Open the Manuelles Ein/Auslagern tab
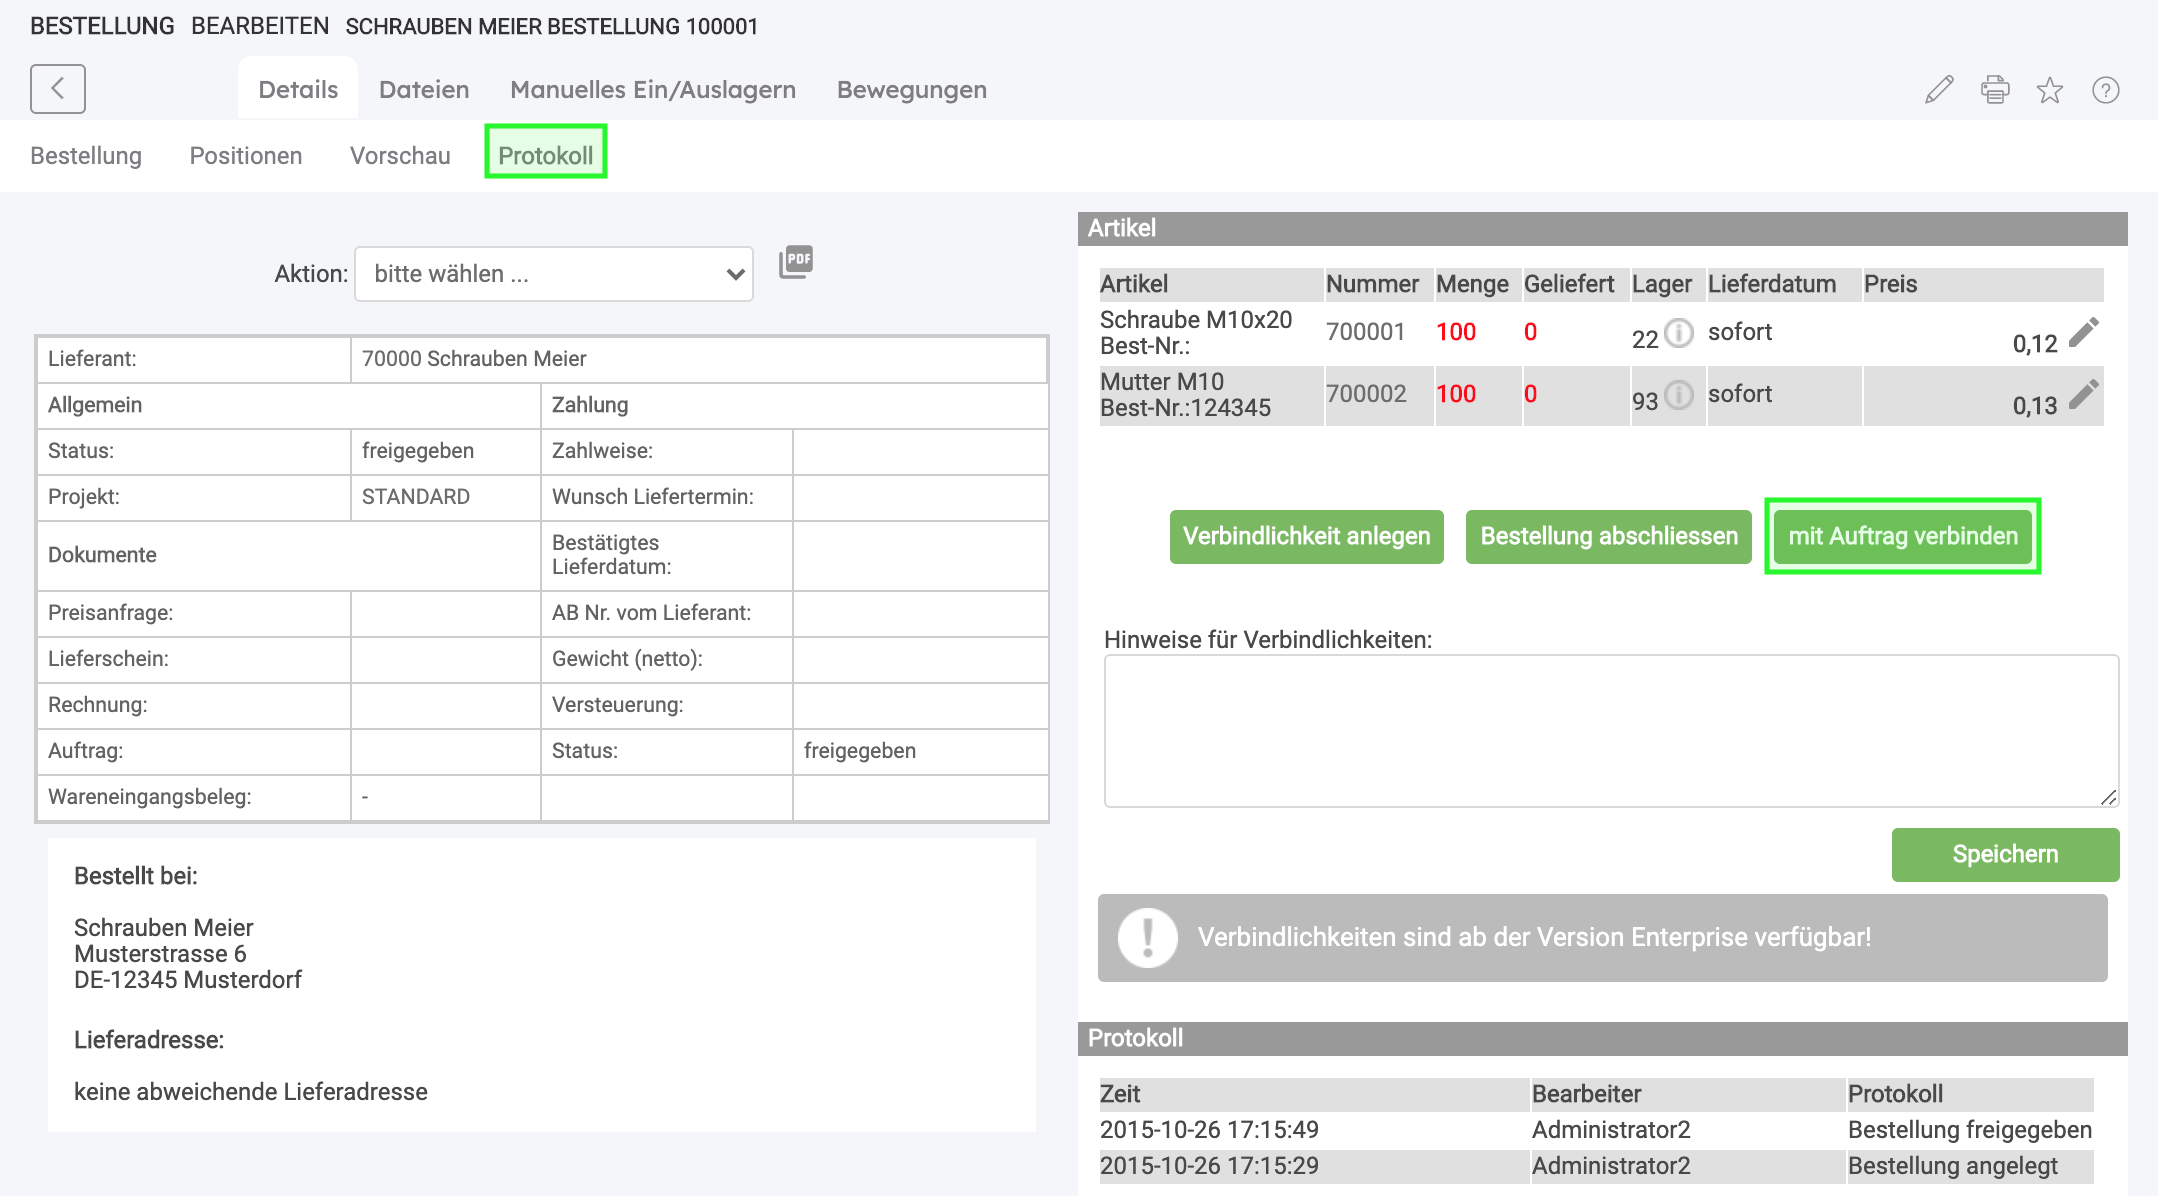 pyautogui.click(x=653, y=90)
